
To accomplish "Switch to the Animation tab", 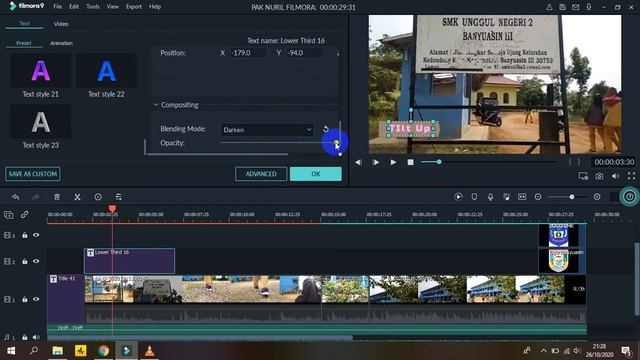I will click(x=61, y=43).
